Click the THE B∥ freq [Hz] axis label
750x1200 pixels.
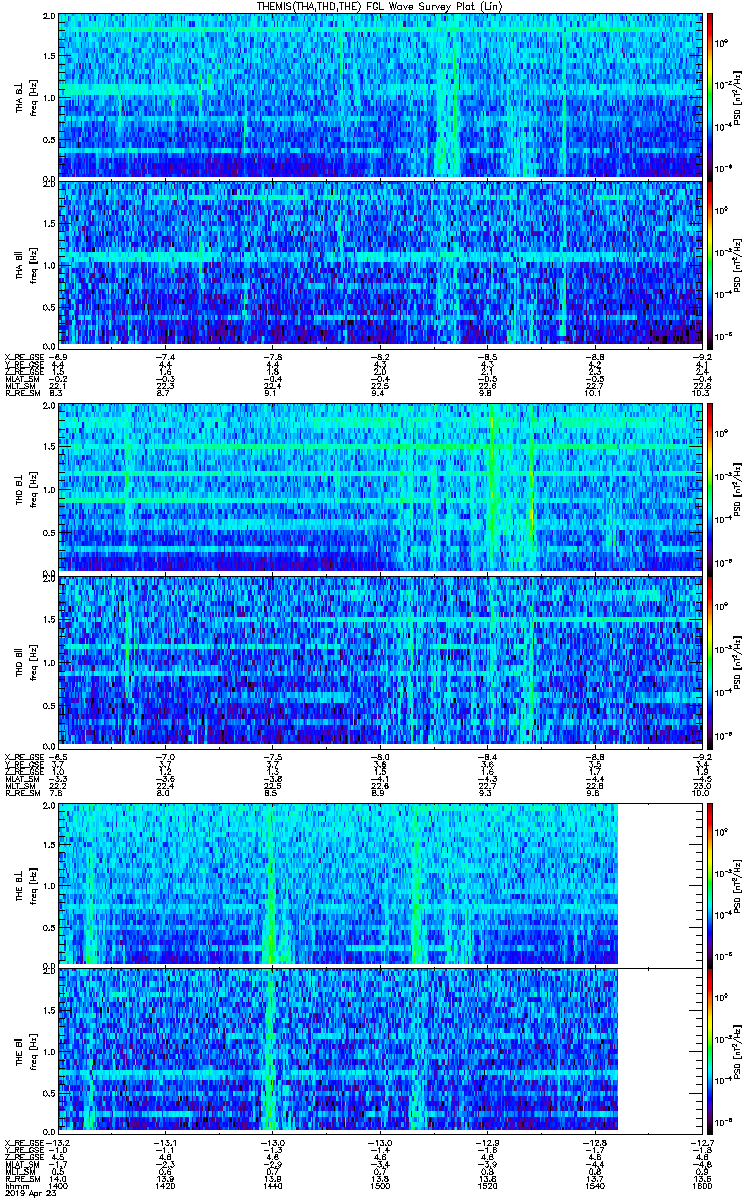32,1050
